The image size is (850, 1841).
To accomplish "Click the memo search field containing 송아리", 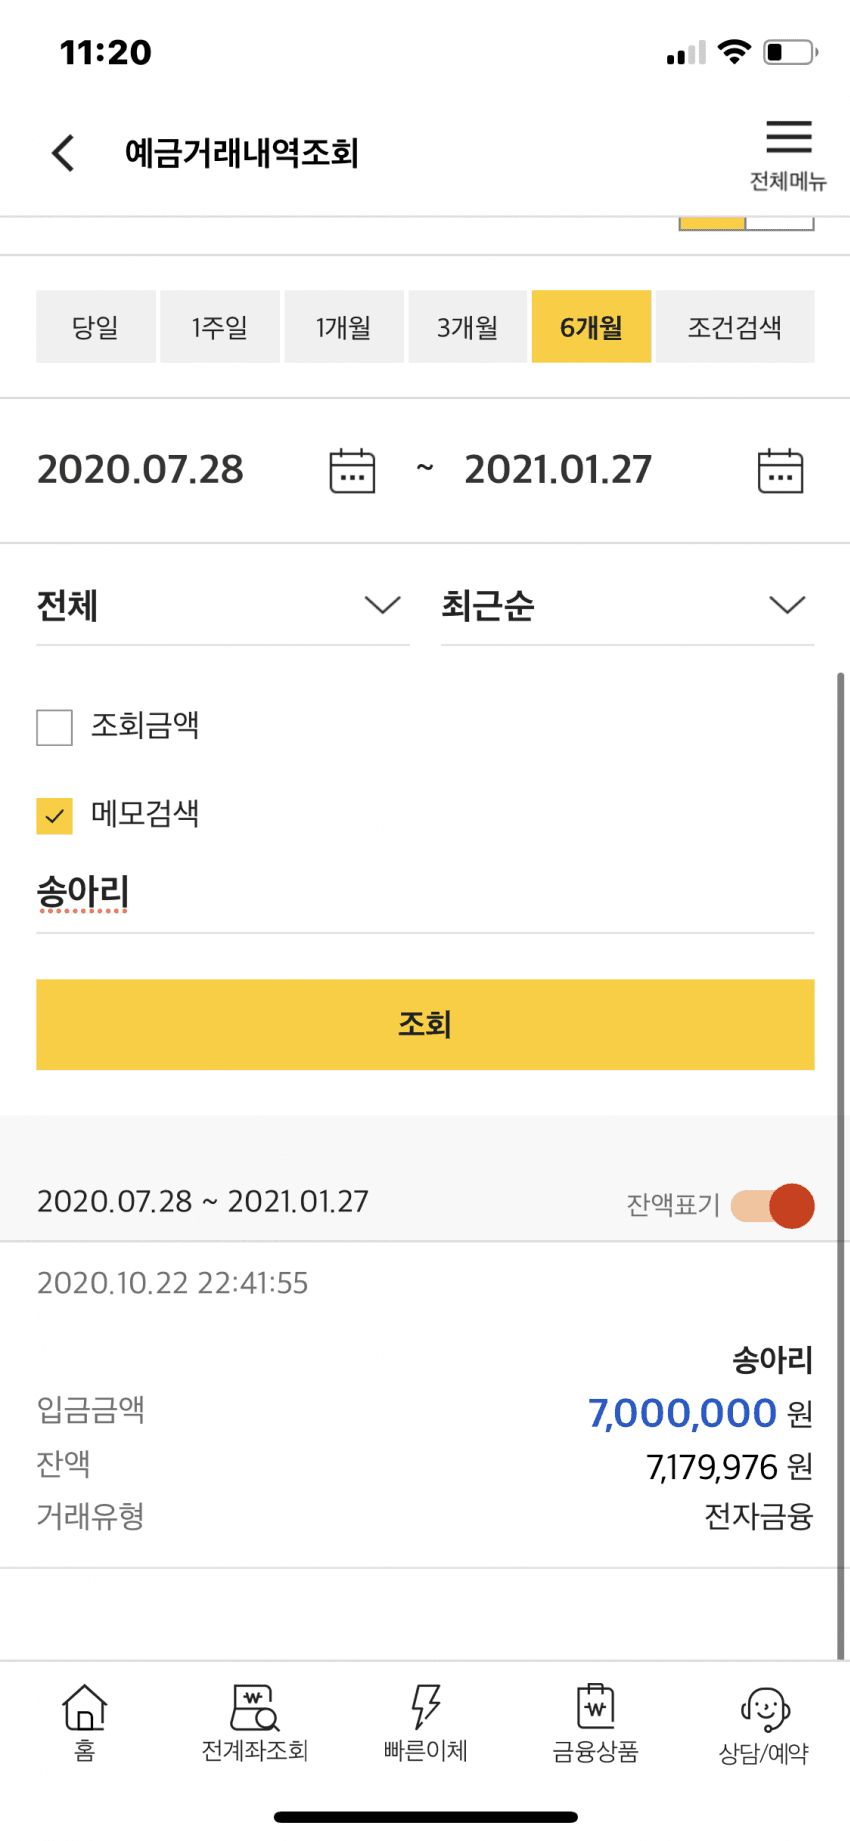I will (425, 893).
